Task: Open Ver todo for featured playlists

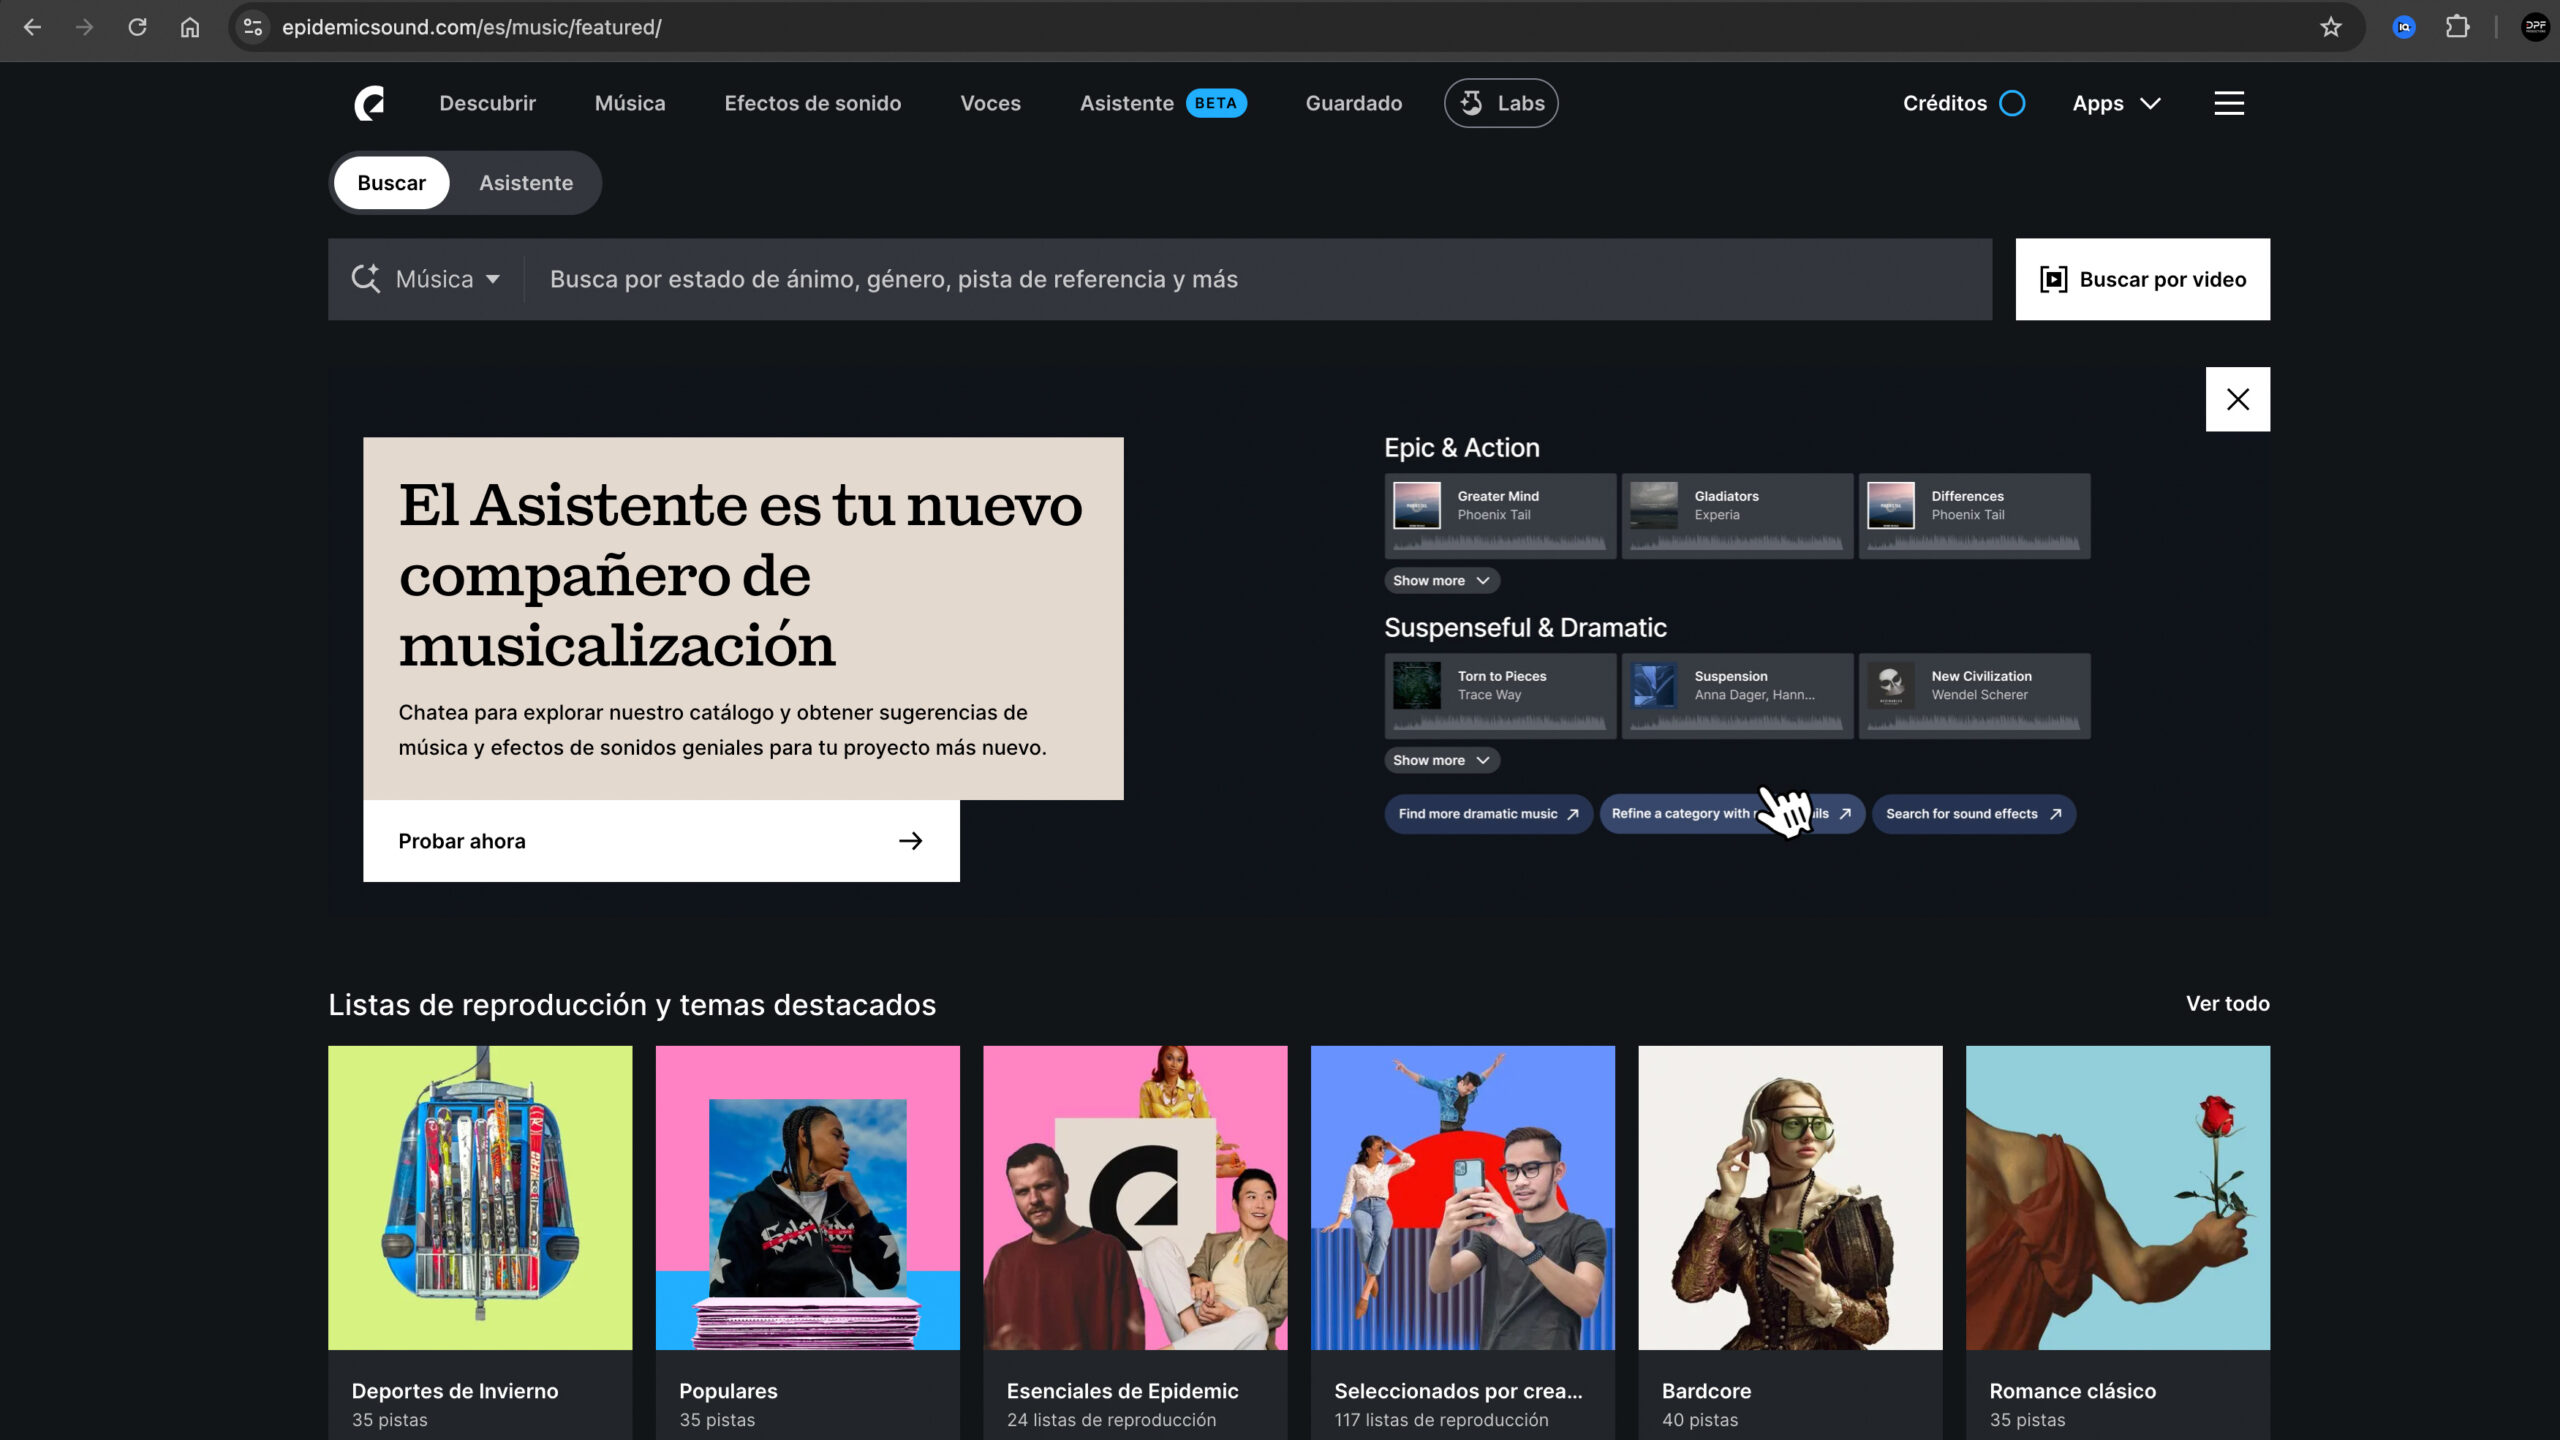Action: click(x=2225, y=1003)
